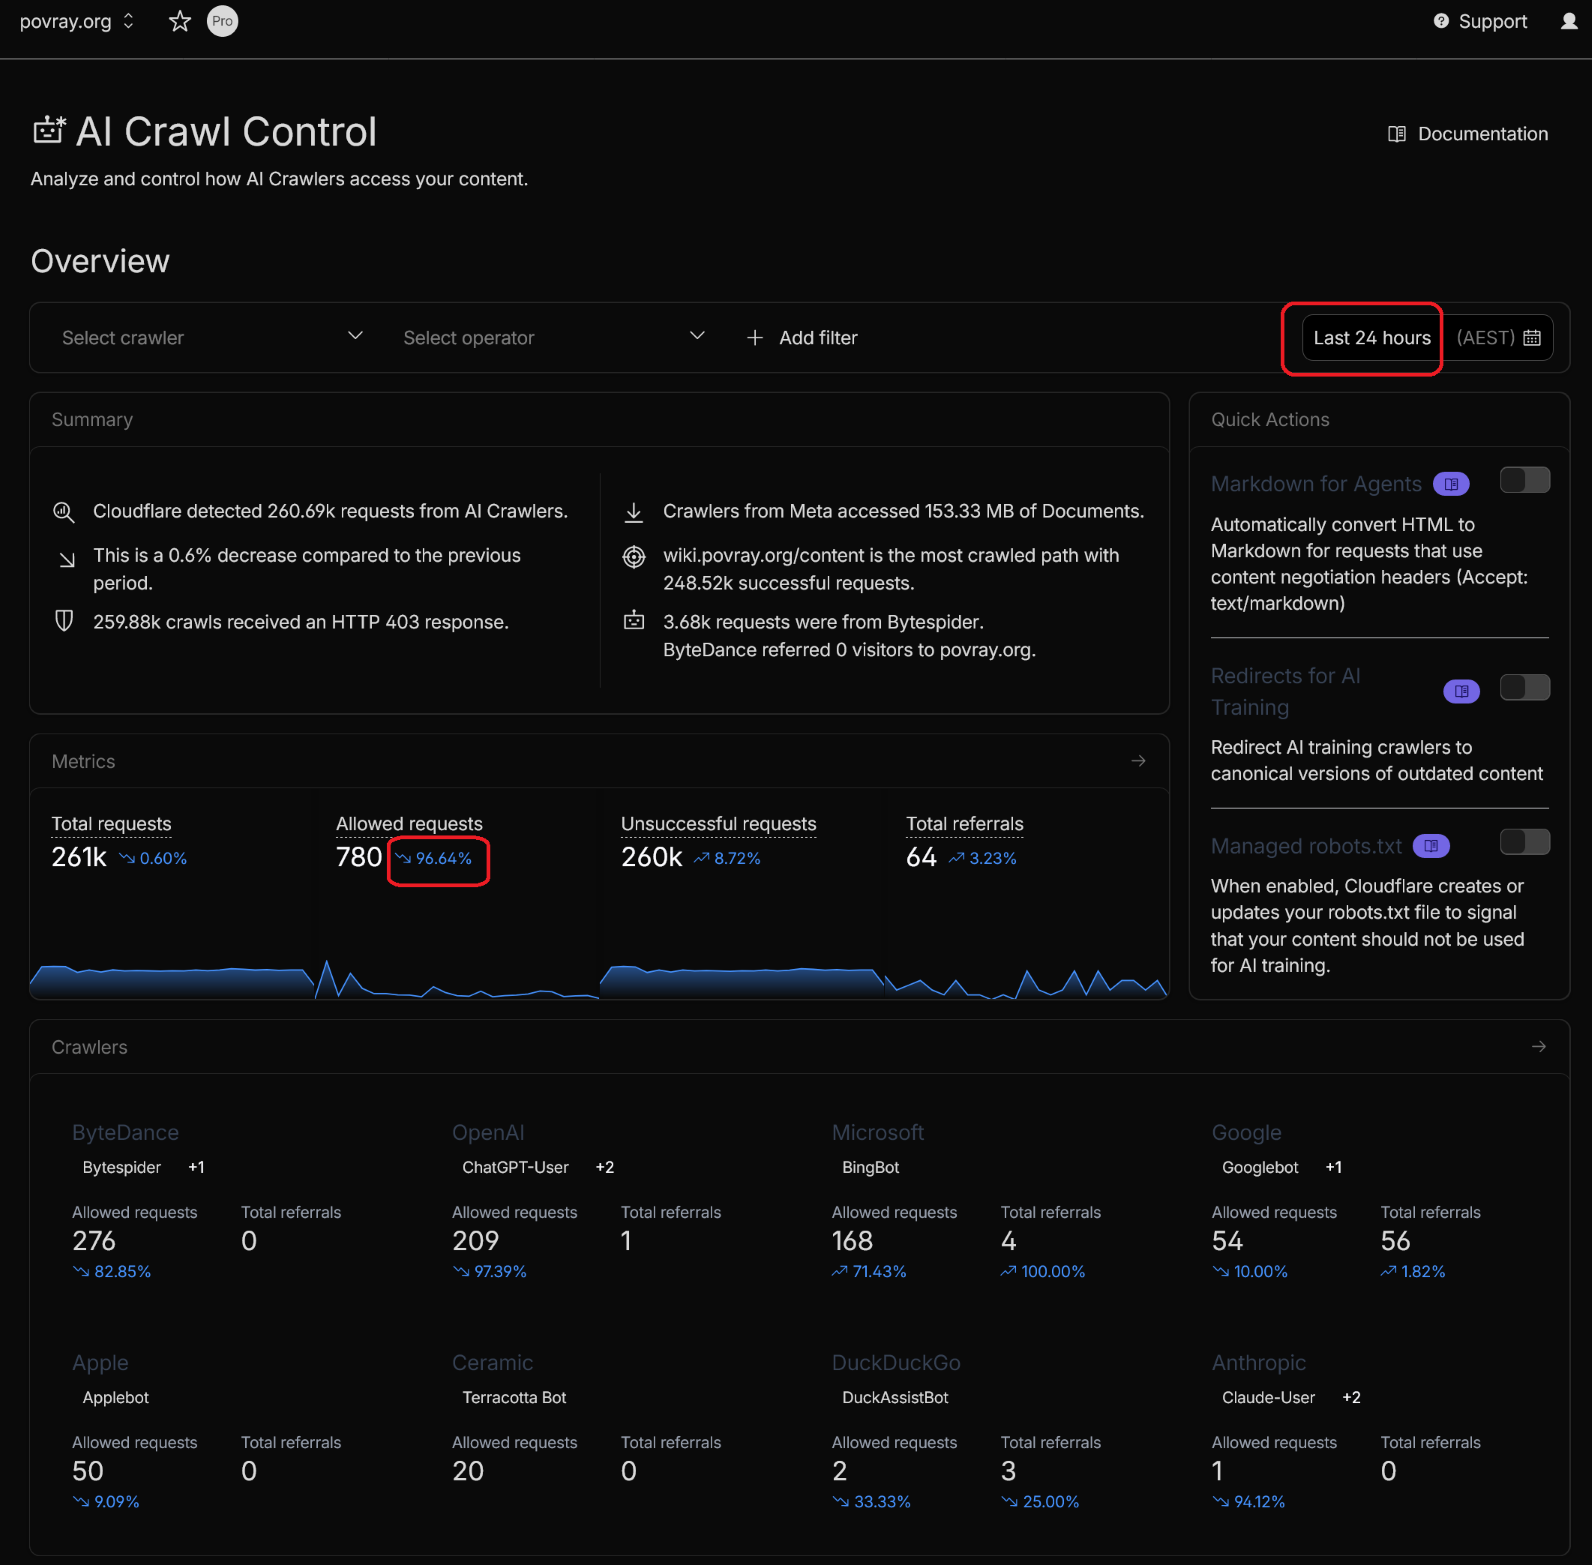Toggle the Markdown for Agents switch

tap(1525, 481)
